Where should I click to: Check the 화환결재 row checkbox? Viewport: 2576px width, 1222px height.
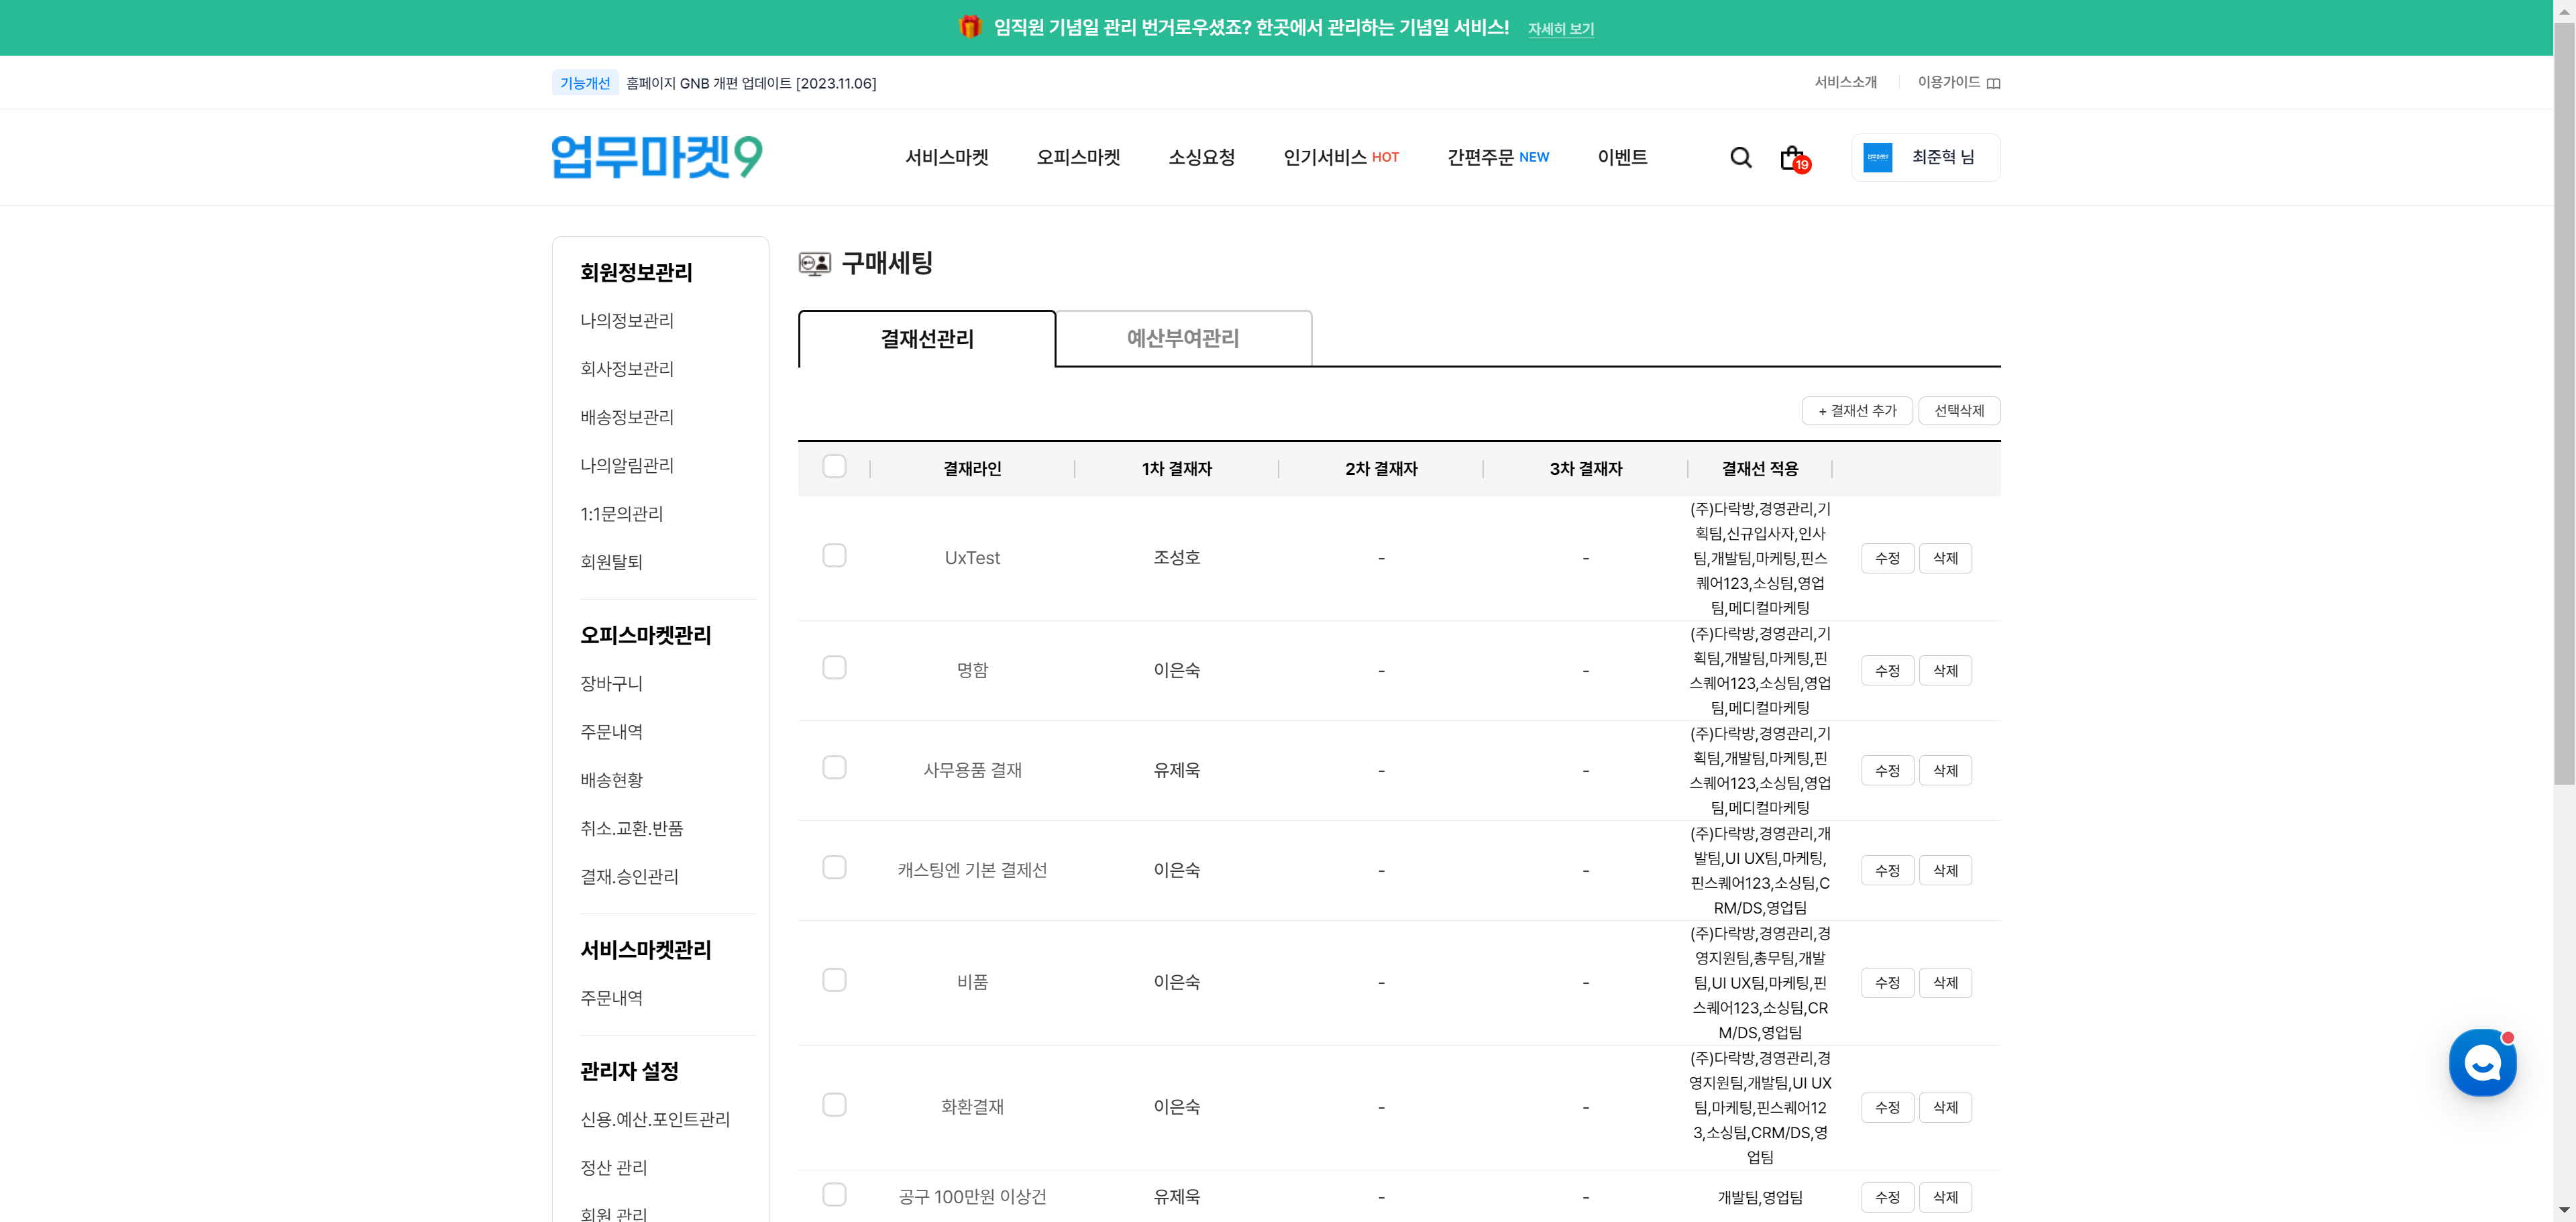tap(834, 1104)
